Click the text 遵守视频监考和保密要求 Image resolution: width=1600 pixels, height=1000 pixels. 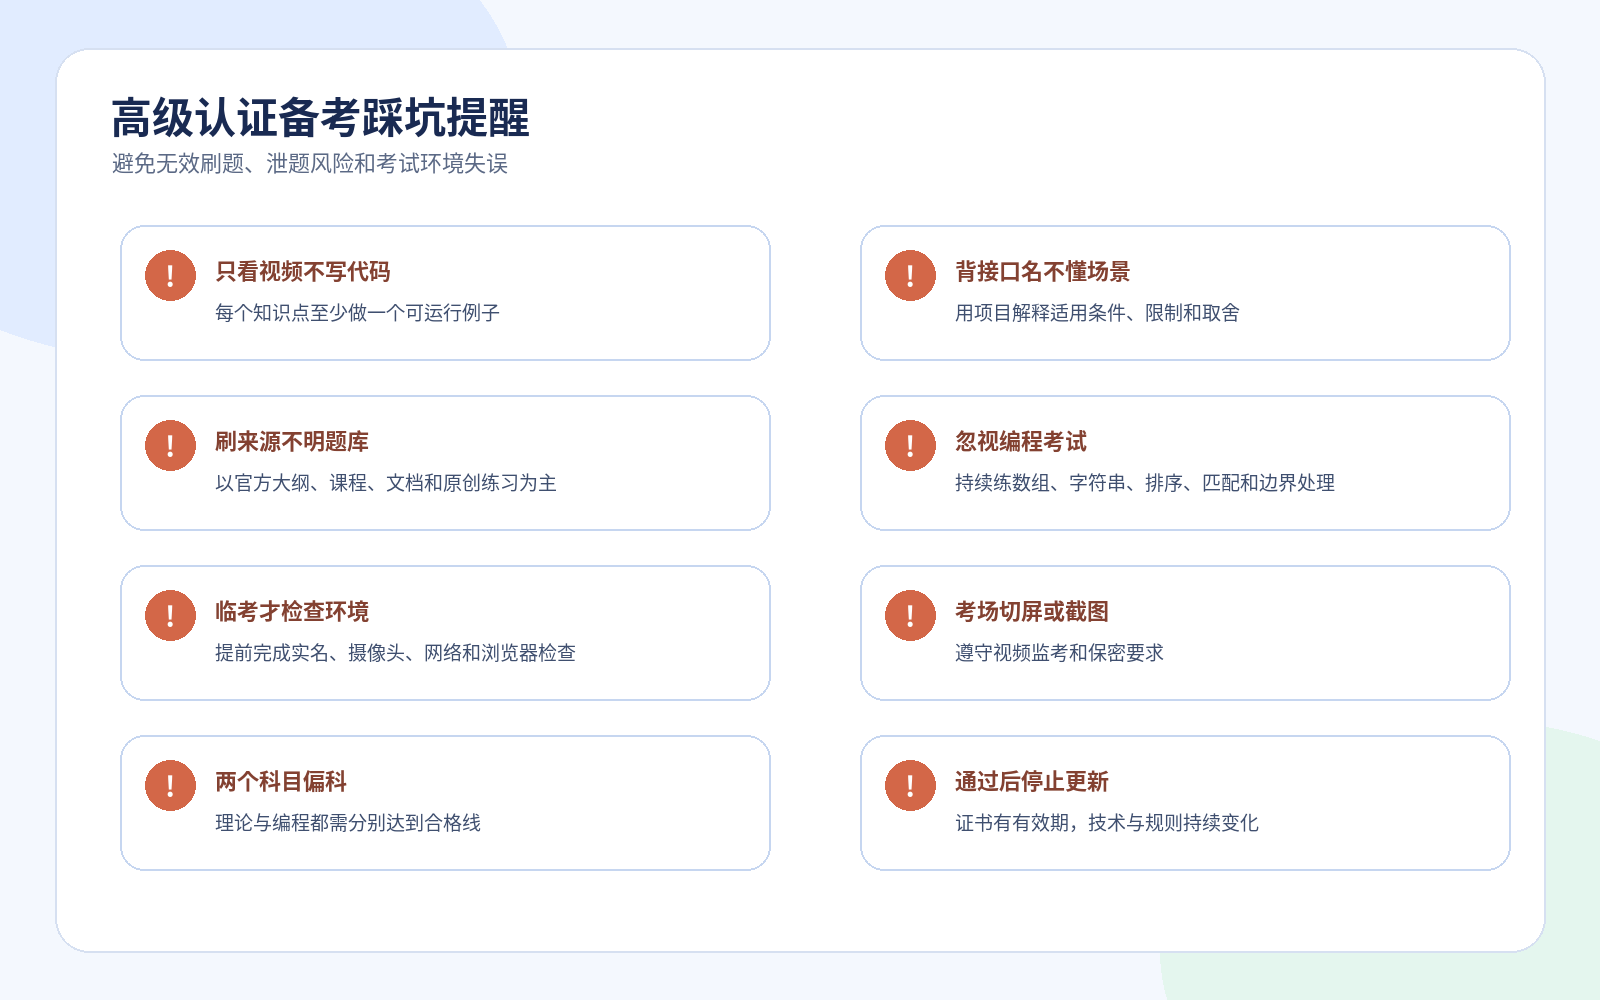(x=1060, y=653)
